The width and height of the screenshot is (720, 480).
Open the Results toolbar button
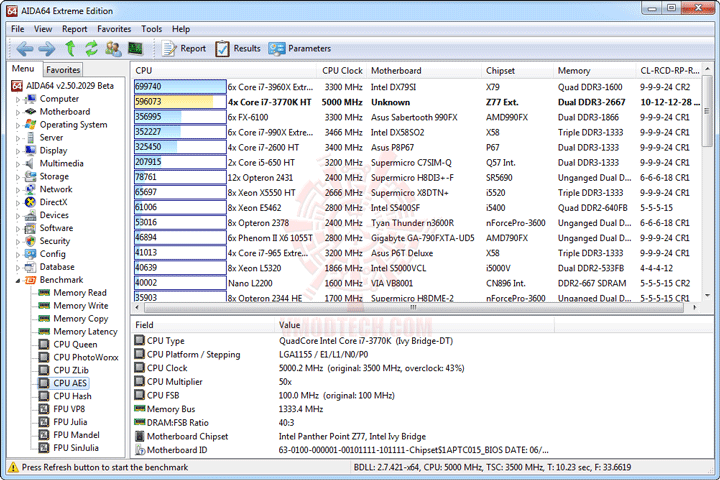[x=237, y=48]
